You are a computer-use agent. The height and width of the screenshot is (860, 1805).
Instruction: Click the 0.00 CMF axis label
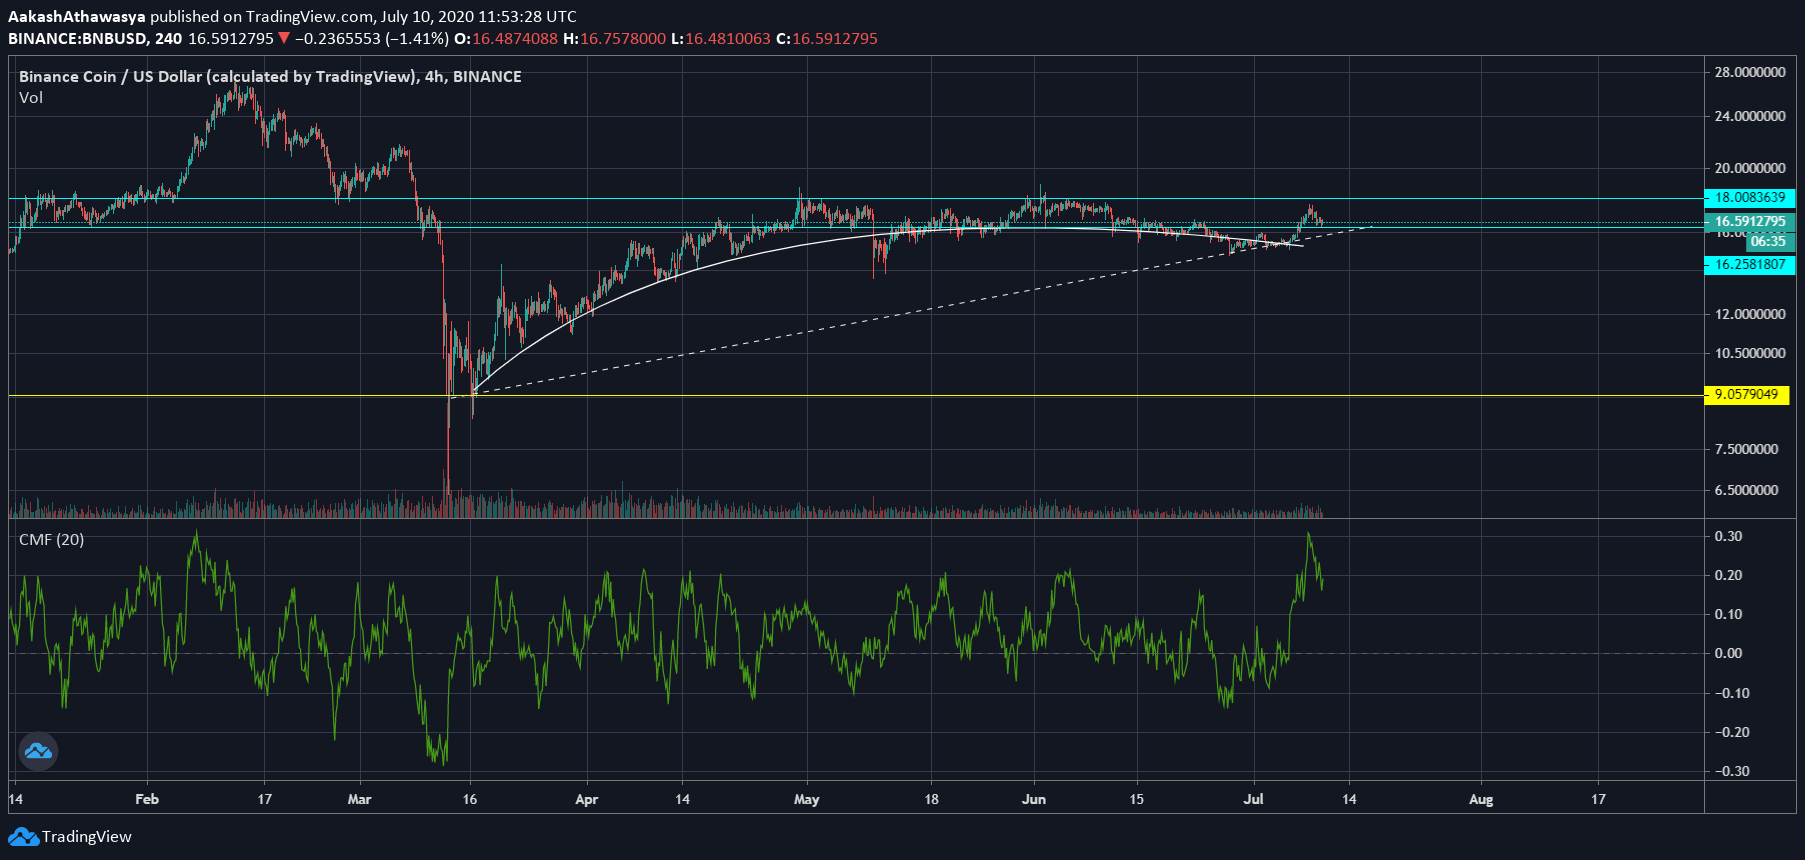point(1728,653)
